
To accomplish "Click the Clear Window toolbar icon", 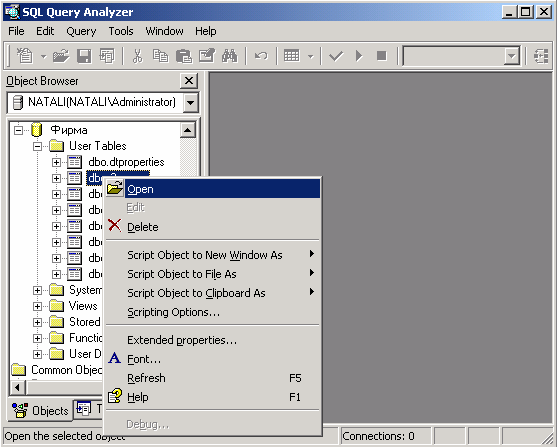I will click(x=207, y=56).
